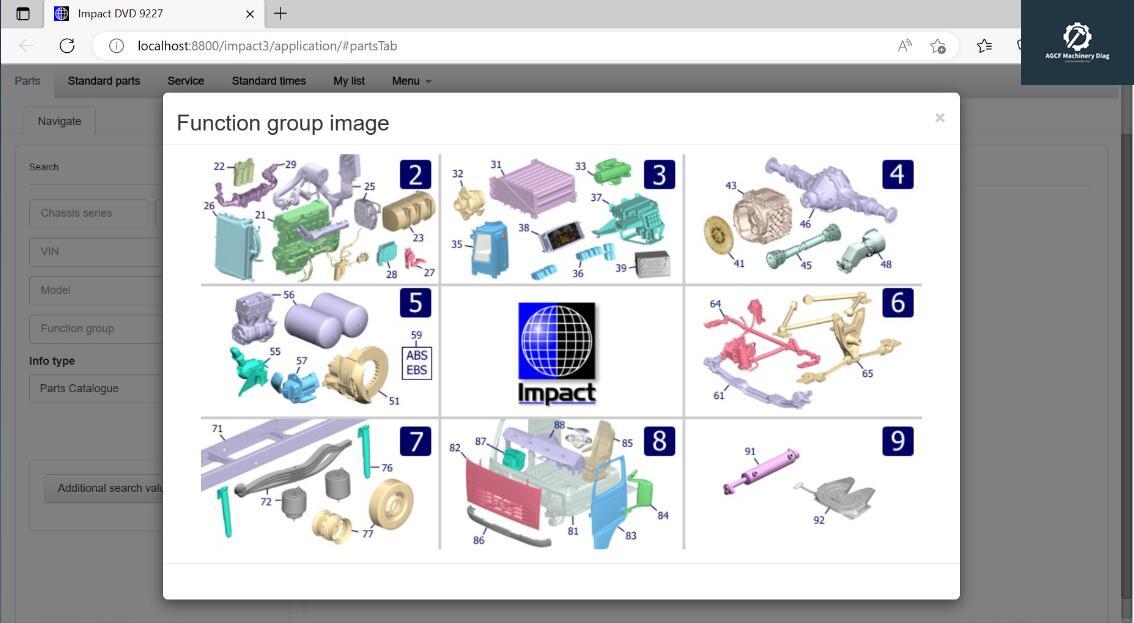Select function group 8 cab tile
Image resolution: width=1134 pixels, height=623 pixels.
(x=562, y=483)
